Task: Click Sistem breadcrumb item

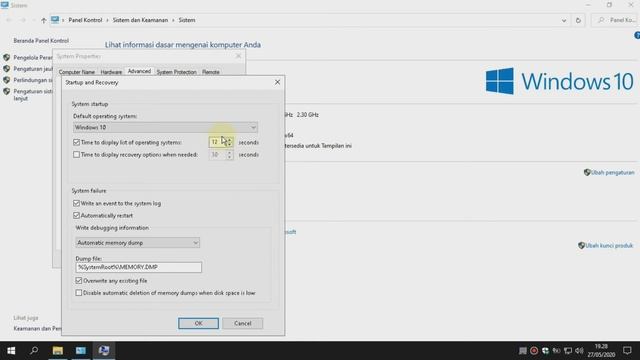Action: click(187, 20)
